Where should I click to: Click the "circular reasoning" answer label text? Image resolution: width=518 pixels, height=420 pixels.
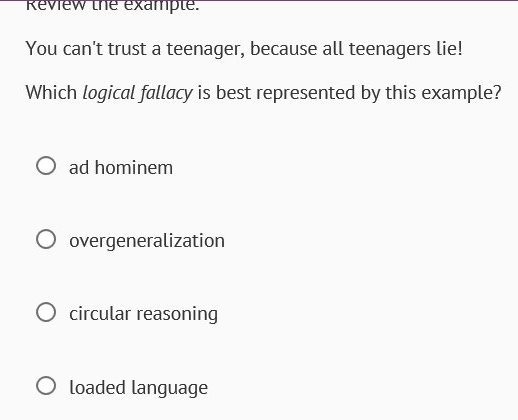click(x=144, y=314)
